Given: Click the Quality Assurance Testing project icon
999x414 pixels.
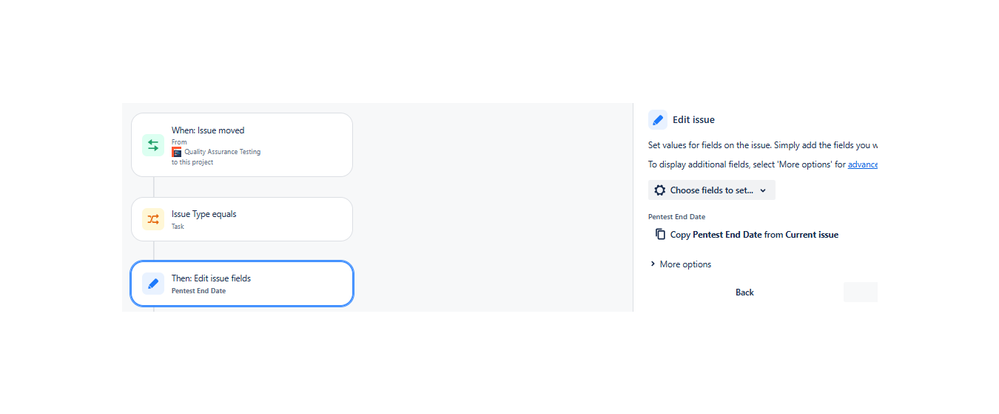Looking at the screenshot, I should click(x=176, y=152).
